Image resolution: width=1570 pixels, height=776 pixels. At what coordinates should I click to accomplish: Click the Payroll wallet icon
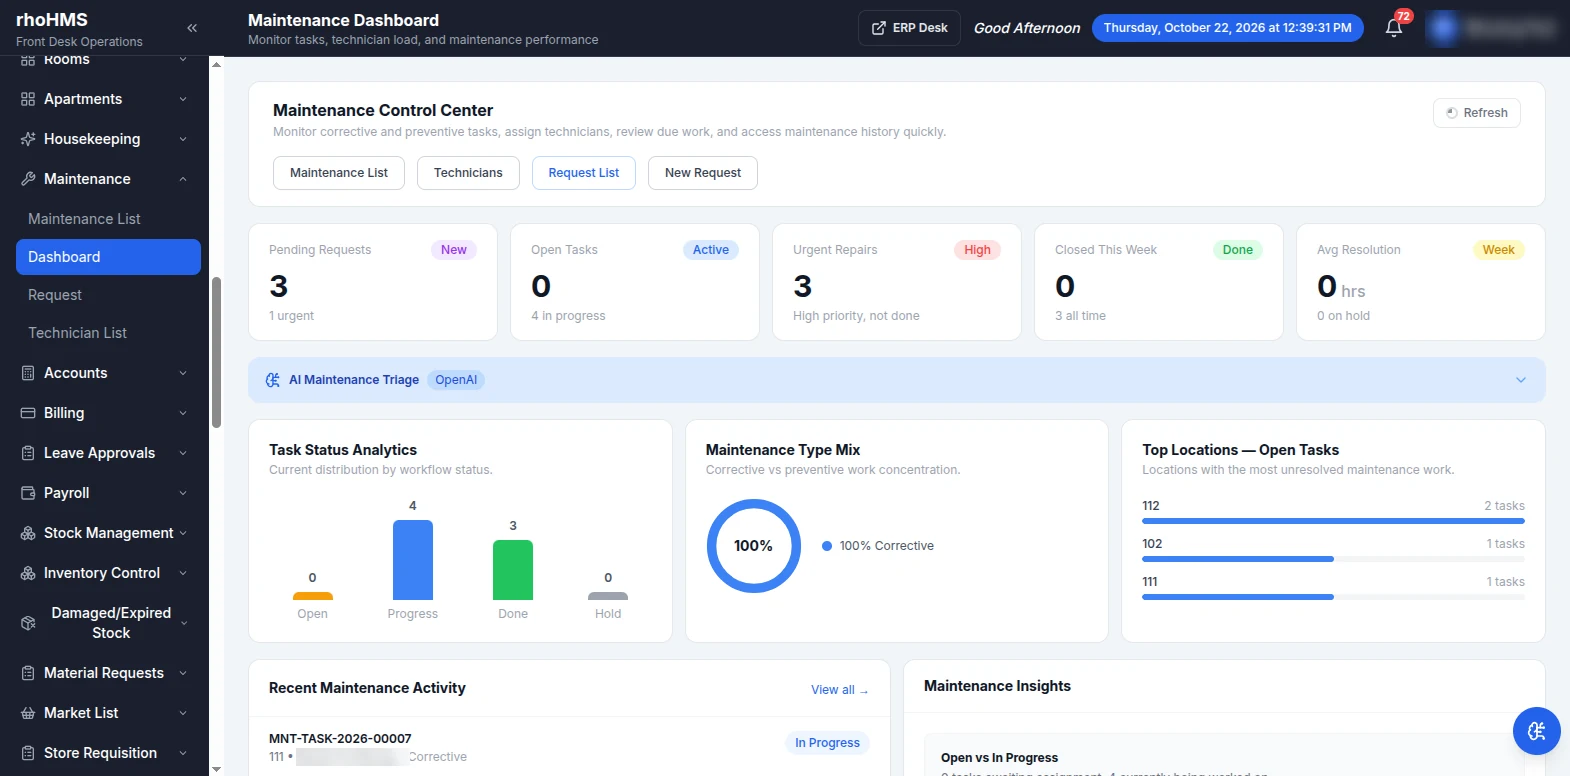point(28,493)
